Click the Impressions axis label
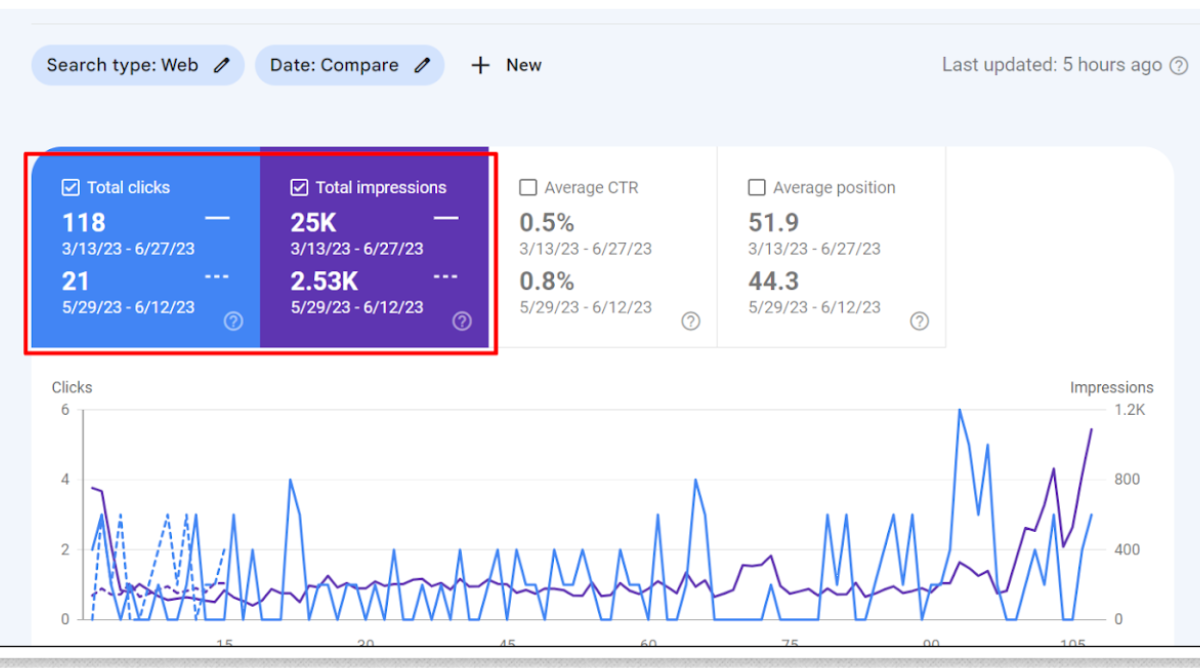Screen dimensions: 1200x668 click(1111, 387)
